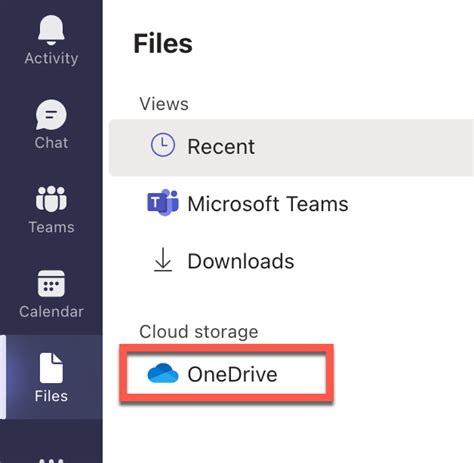Click the Chat text label
The width and height of the screenshot is (474, 463).
click(x=51, y=143)
